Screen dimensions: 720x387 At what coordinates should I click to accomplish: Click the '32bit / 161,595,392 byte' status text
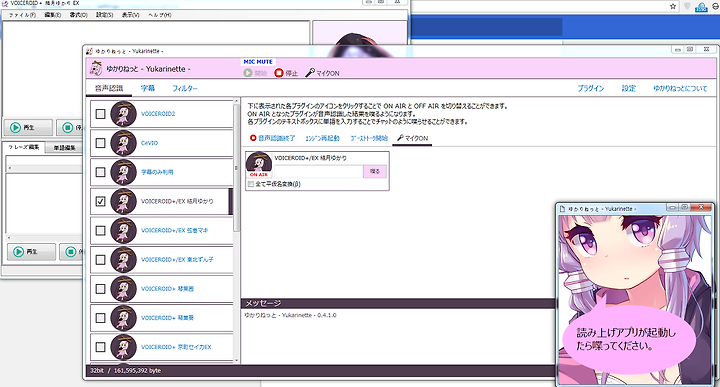pos(125,370)
